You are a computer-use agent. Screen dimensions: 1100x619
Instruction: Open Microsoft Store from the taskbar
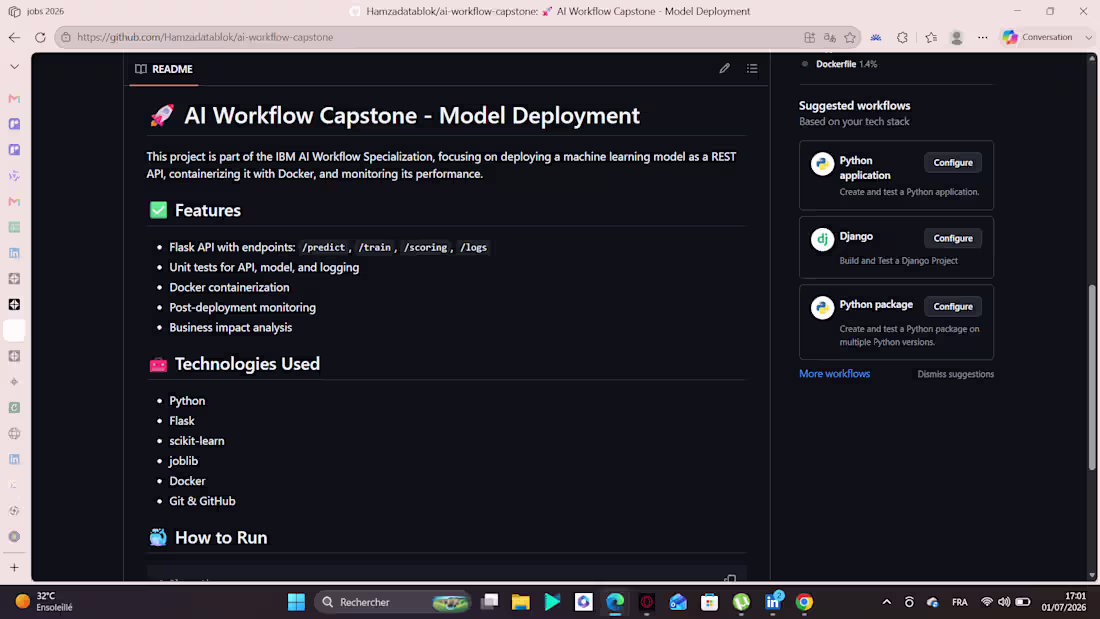[709, 602]
